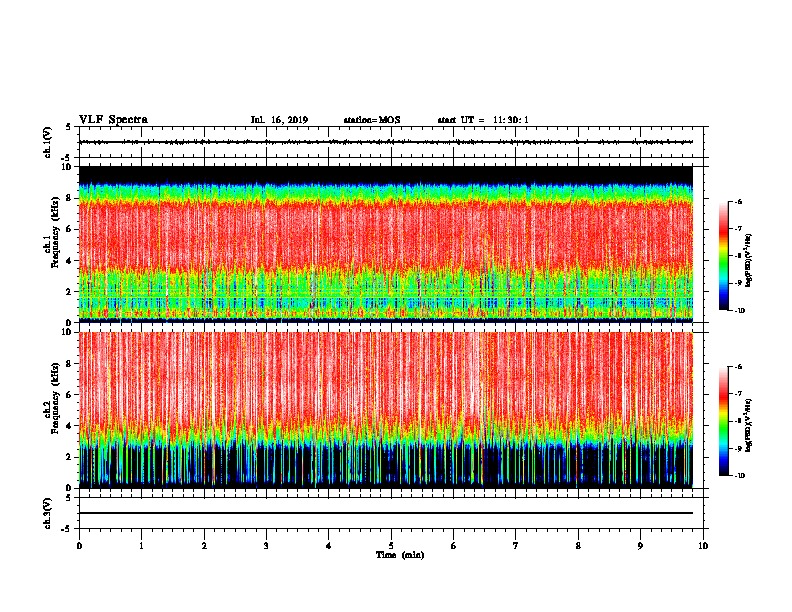
Task: Click the "6" tick label on time axis
Action: pyautogui.click(x=454, y=545)
